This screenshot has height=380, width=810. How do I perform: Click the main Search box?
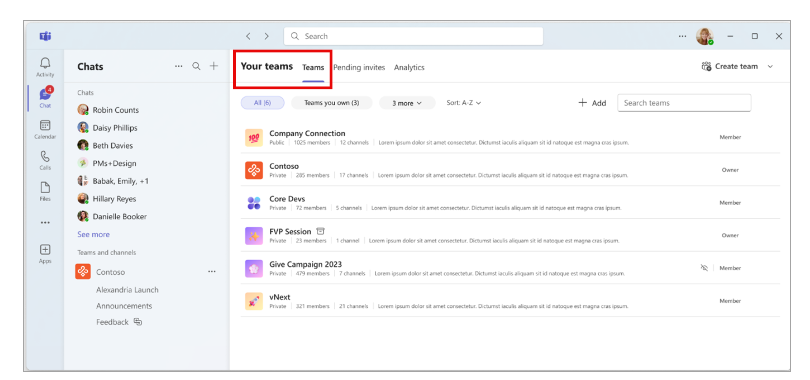pos(413,36)
